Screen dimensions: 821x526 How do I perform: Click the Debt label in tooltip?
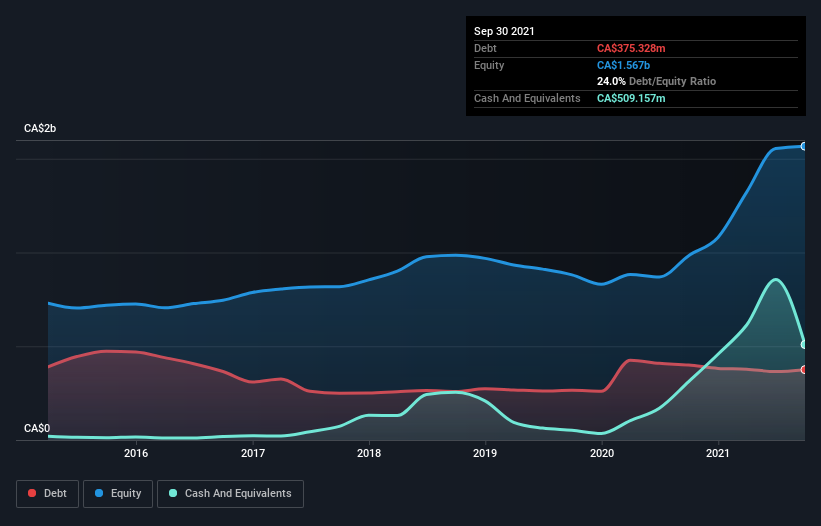pos(485,48)
